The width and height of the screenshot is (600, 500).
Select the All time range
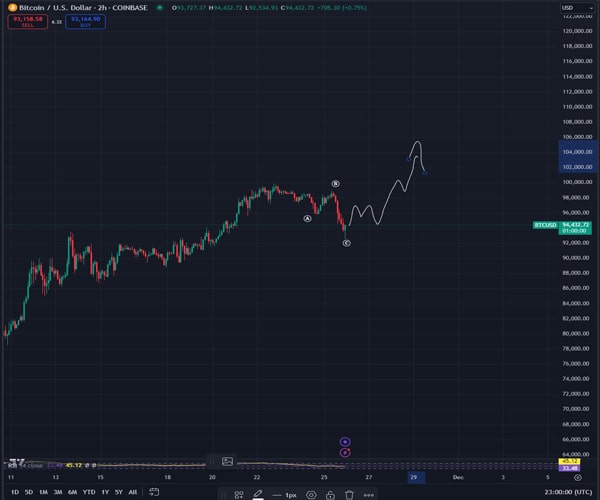tap(132, 492)
